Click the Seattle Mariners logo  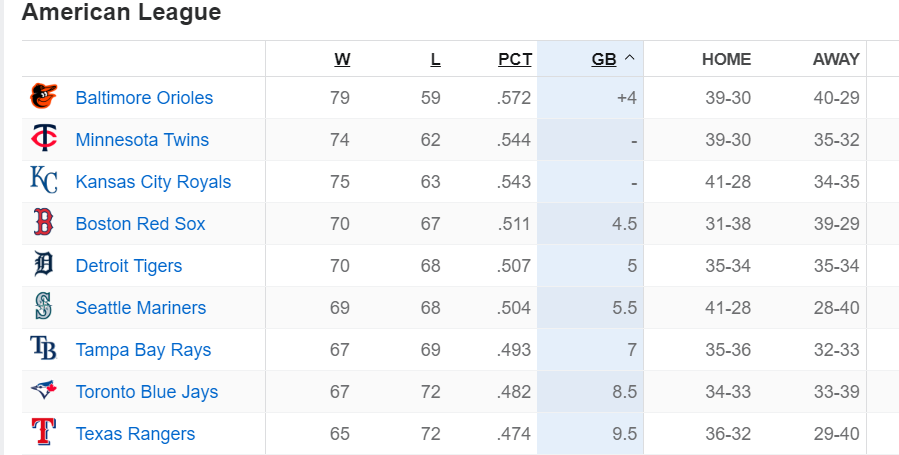[x=44, y=307]
